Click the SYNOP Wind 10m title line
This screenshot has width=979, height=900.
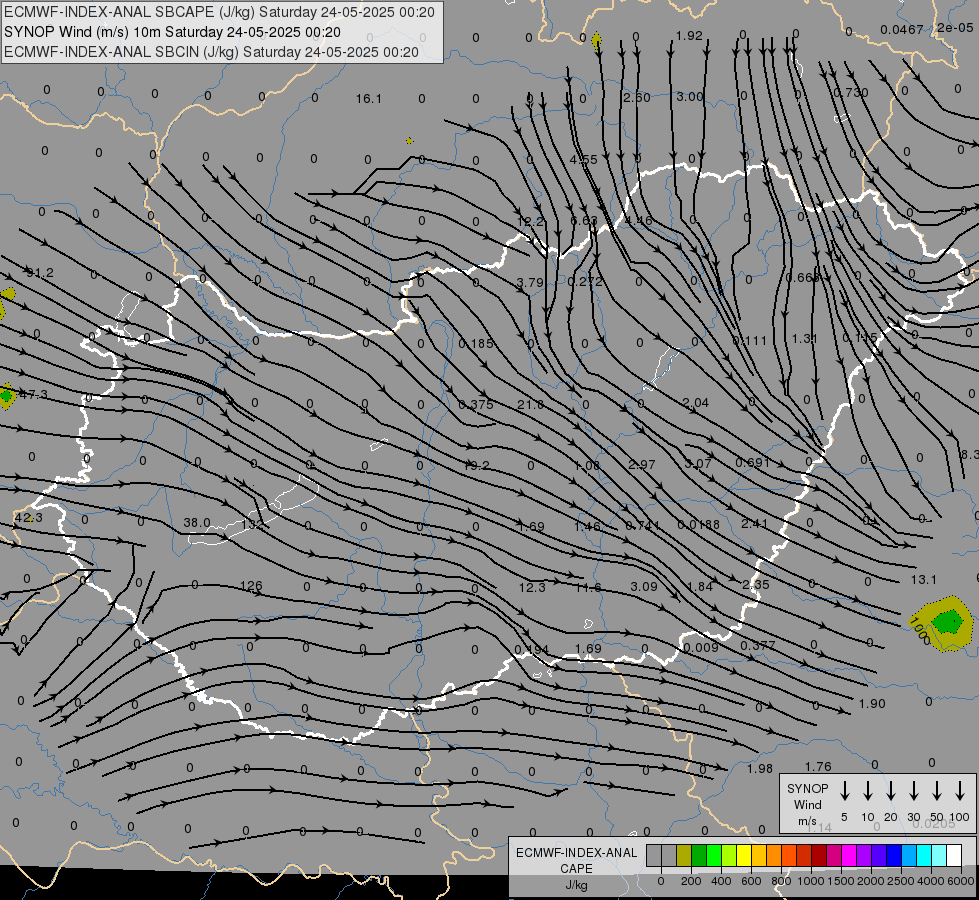[x=172, y=32]
